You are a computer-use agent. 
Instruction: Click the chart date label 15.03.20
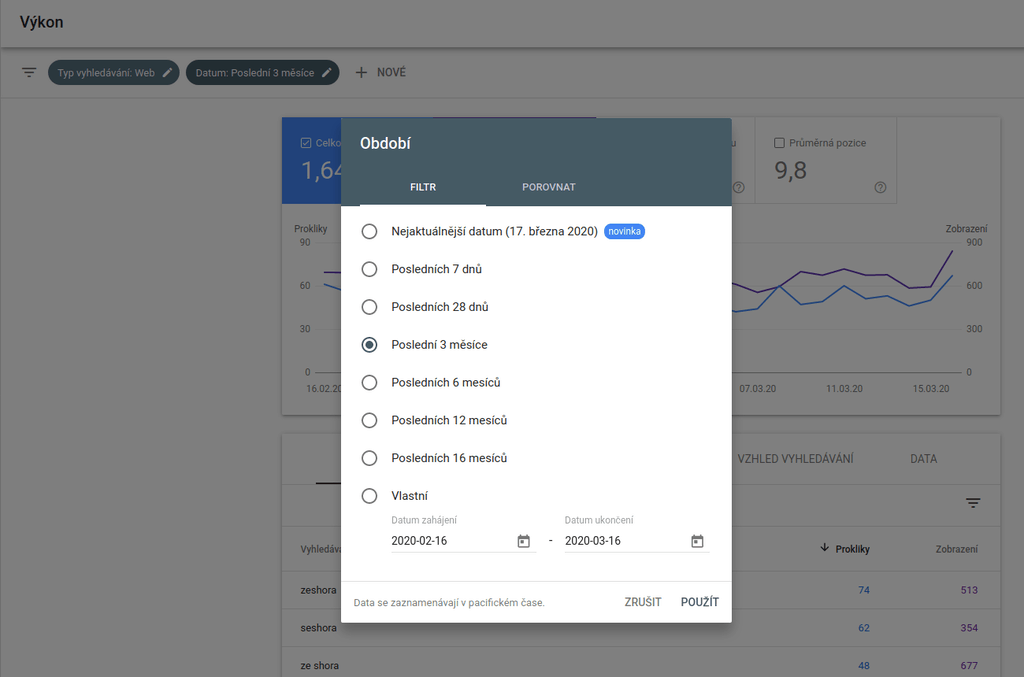(931, 388)
